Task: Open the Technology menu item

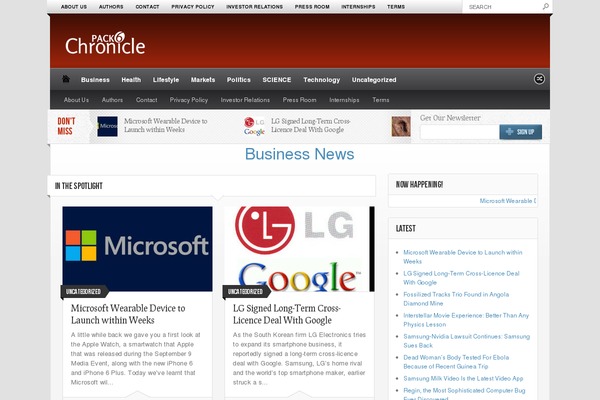Action: click(x=321, y=80)
